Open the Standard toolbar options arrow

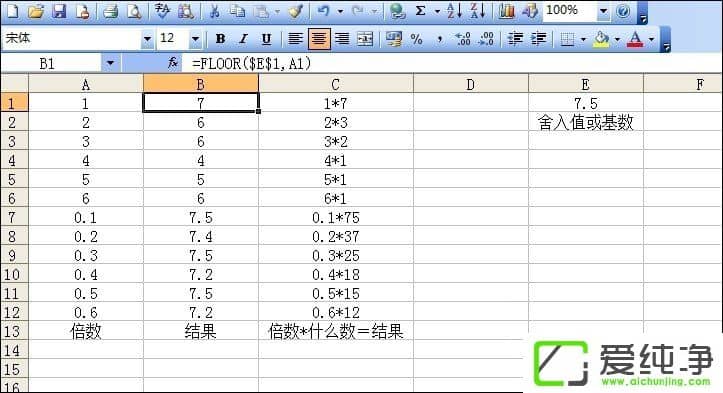coord(644,13)
